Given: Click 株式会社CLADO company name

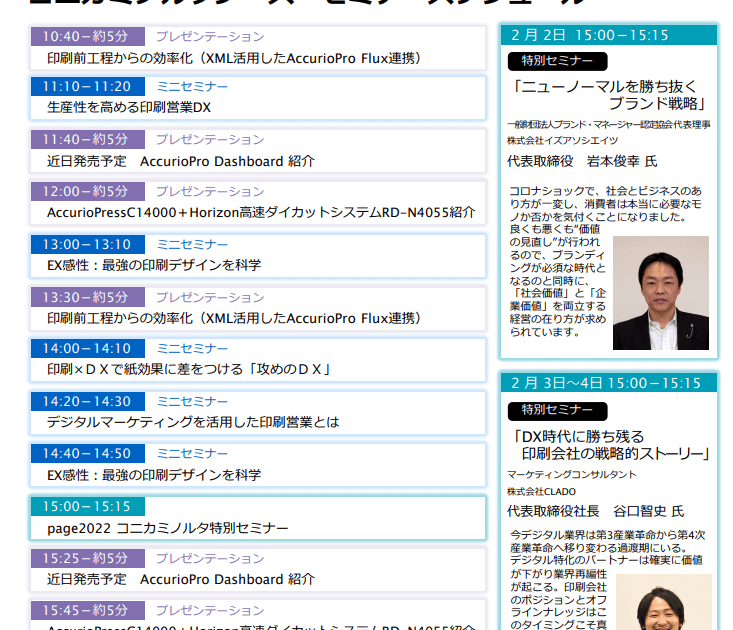Looking at the screenshot, I should pos(541,492).
